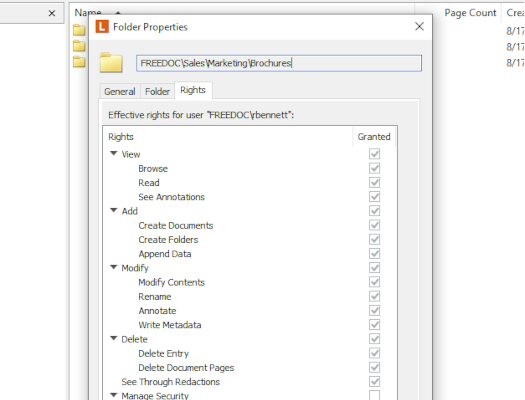Toggle the Write Metadata granted checkbox
This screenshot has height=400, width=525.
(375, 325)
